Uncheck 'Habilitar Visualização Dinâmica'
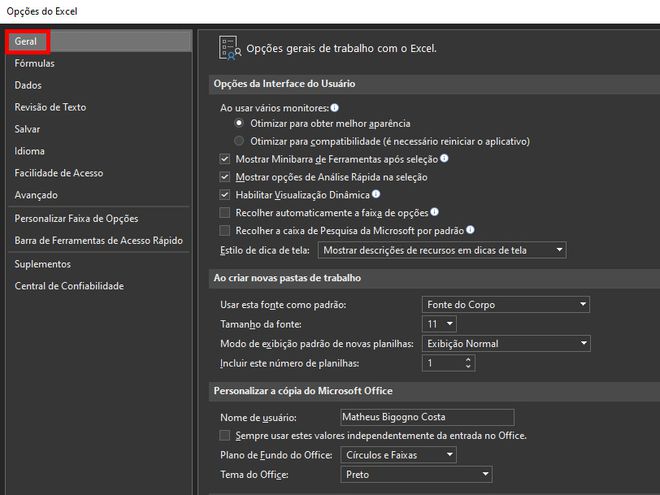Image resolution: width=660 pixels, height=495 pixels. tap(225, 195)
